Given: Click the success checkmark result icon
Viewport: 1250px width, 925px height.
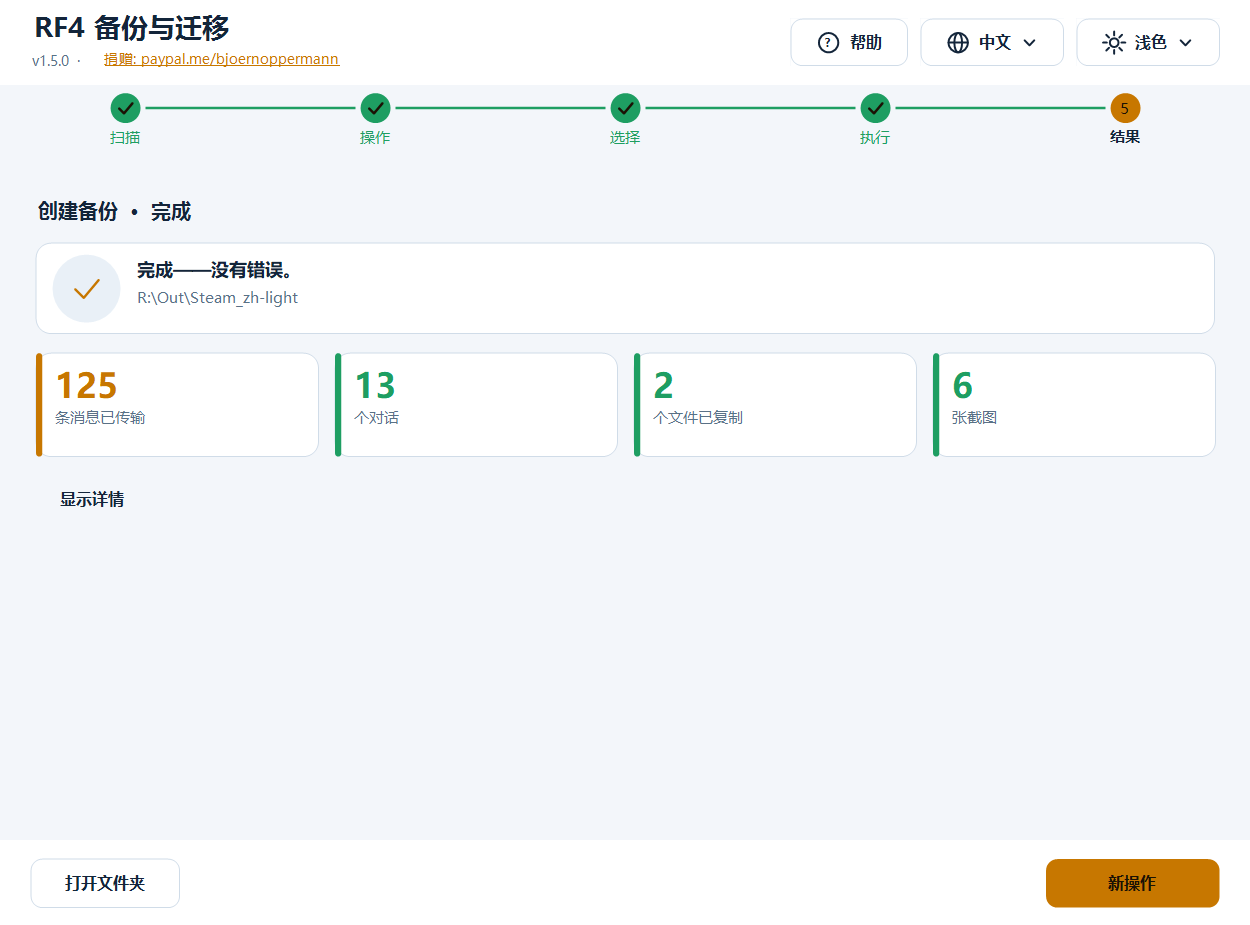Looking at the screenshot, I should click(87, 289).
